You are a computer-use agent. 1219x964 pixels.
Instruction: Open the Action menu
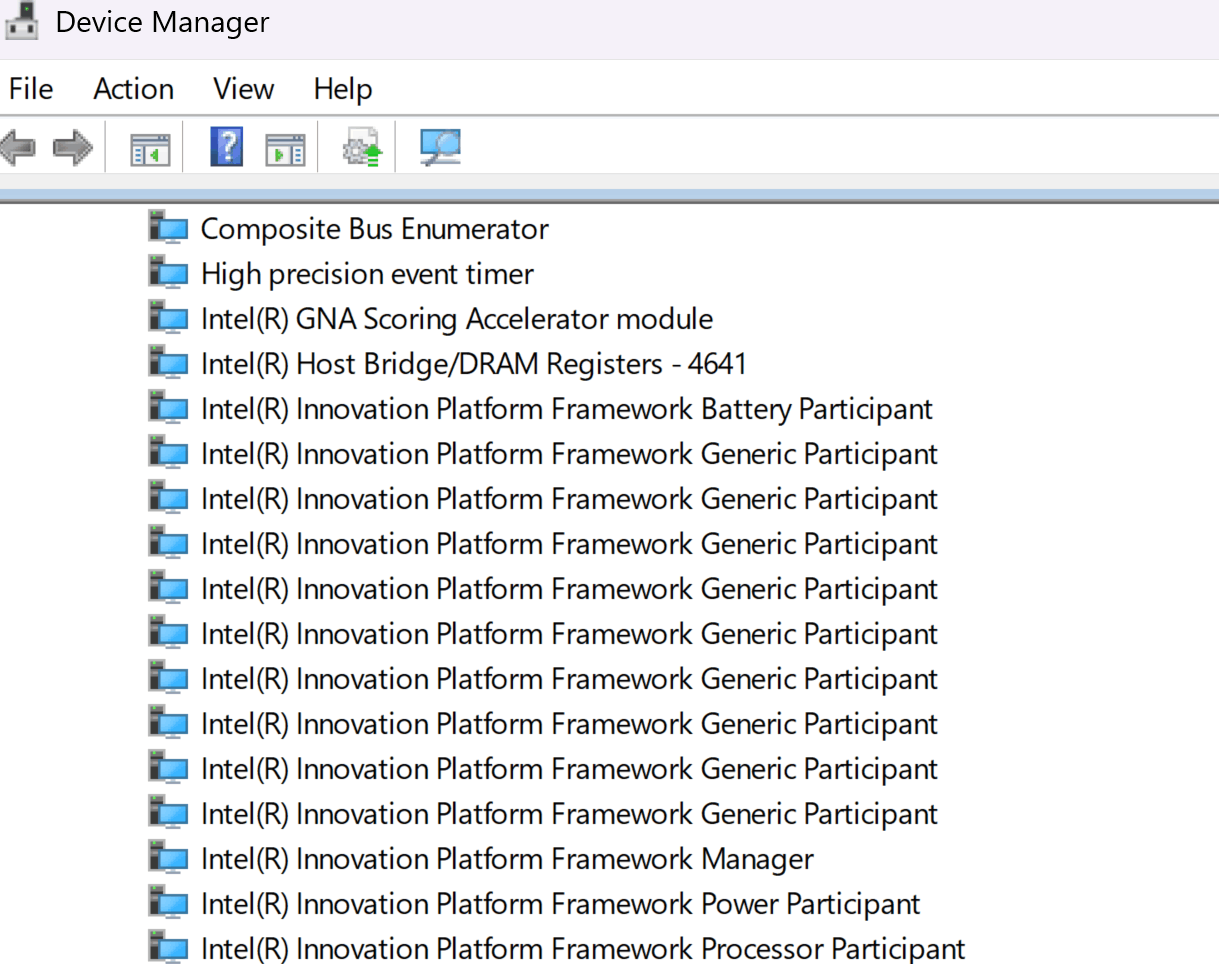click(133, 89)
